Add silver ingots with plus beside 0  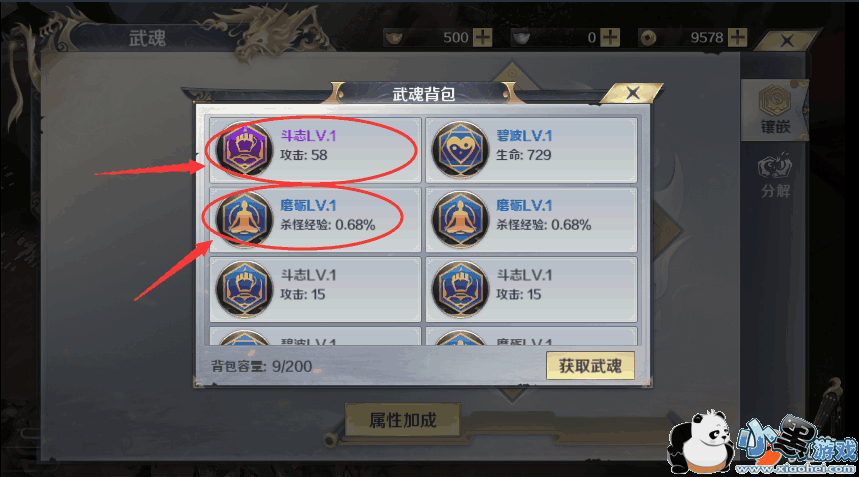[610, 37]
